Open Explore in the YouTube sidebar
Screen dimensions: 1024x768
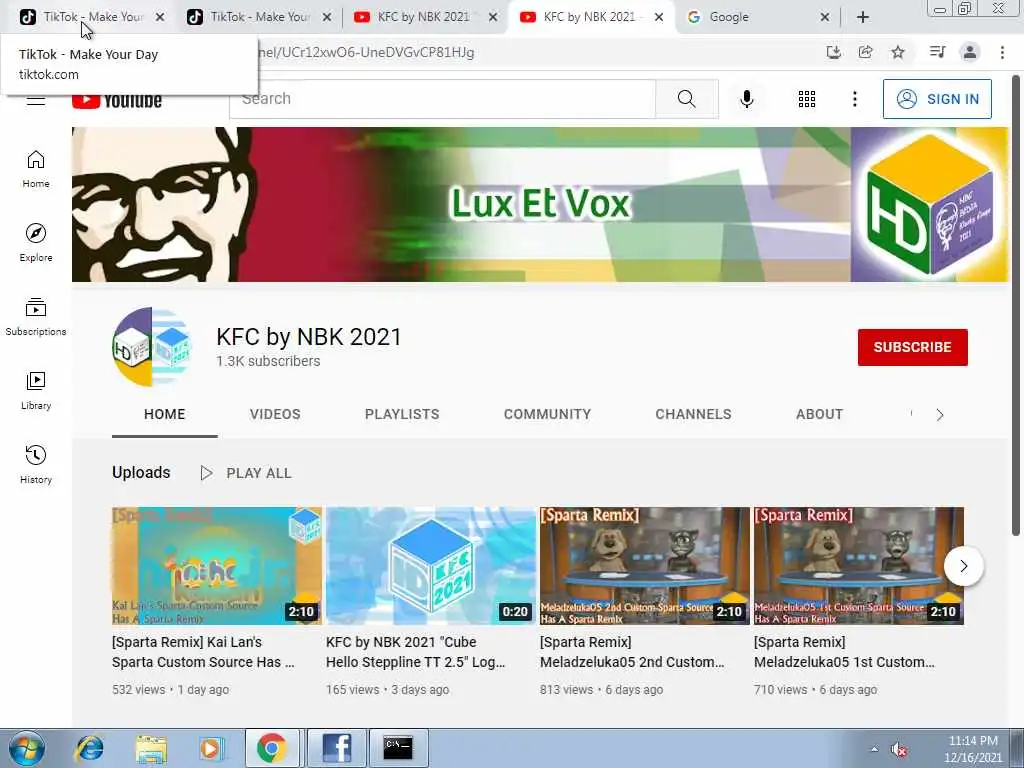point(36,243)
